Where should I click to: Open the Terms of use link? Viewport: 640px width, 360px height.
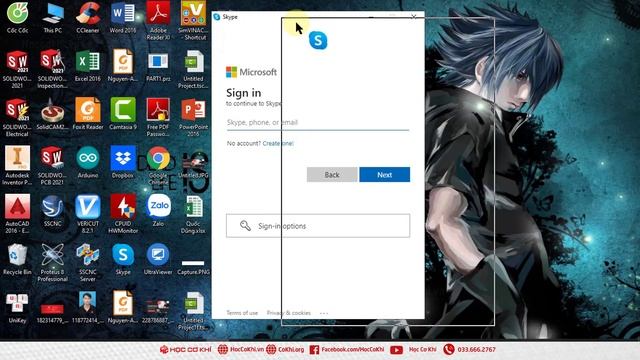point(242,313)
